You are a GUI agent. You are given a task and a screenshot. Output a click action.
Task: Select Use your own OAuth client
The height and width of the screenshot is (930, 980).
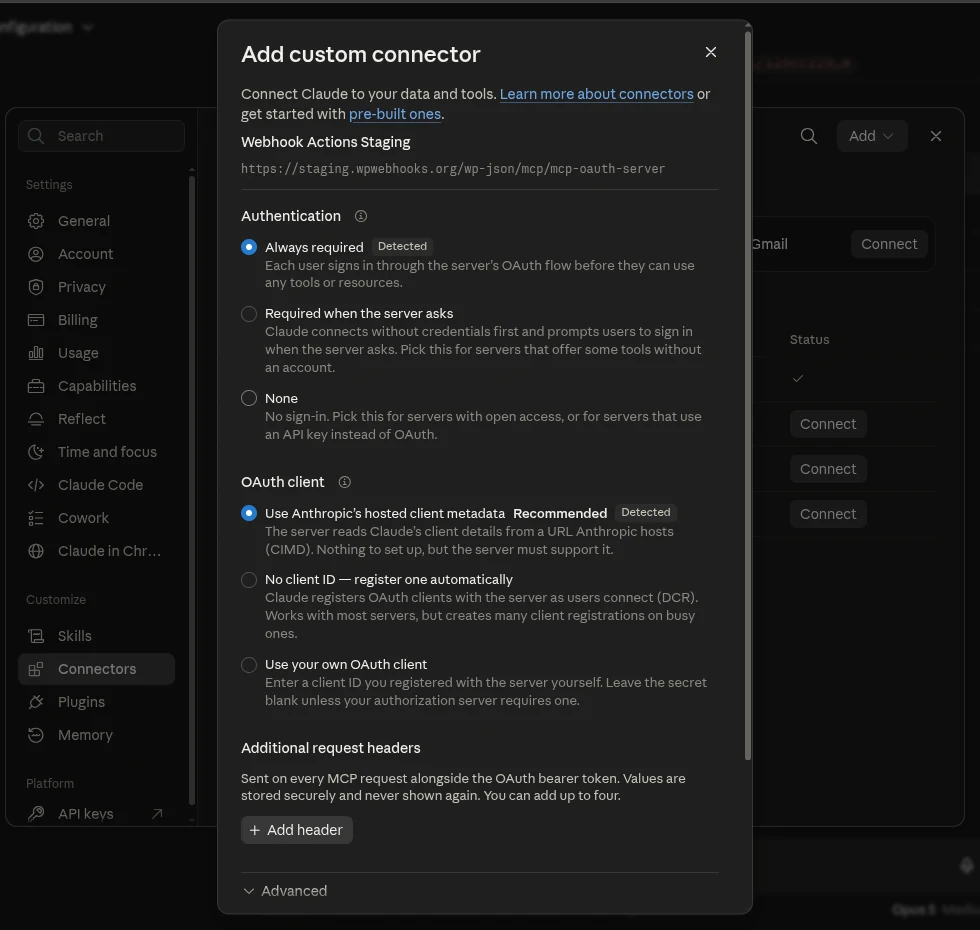[249, 665]
